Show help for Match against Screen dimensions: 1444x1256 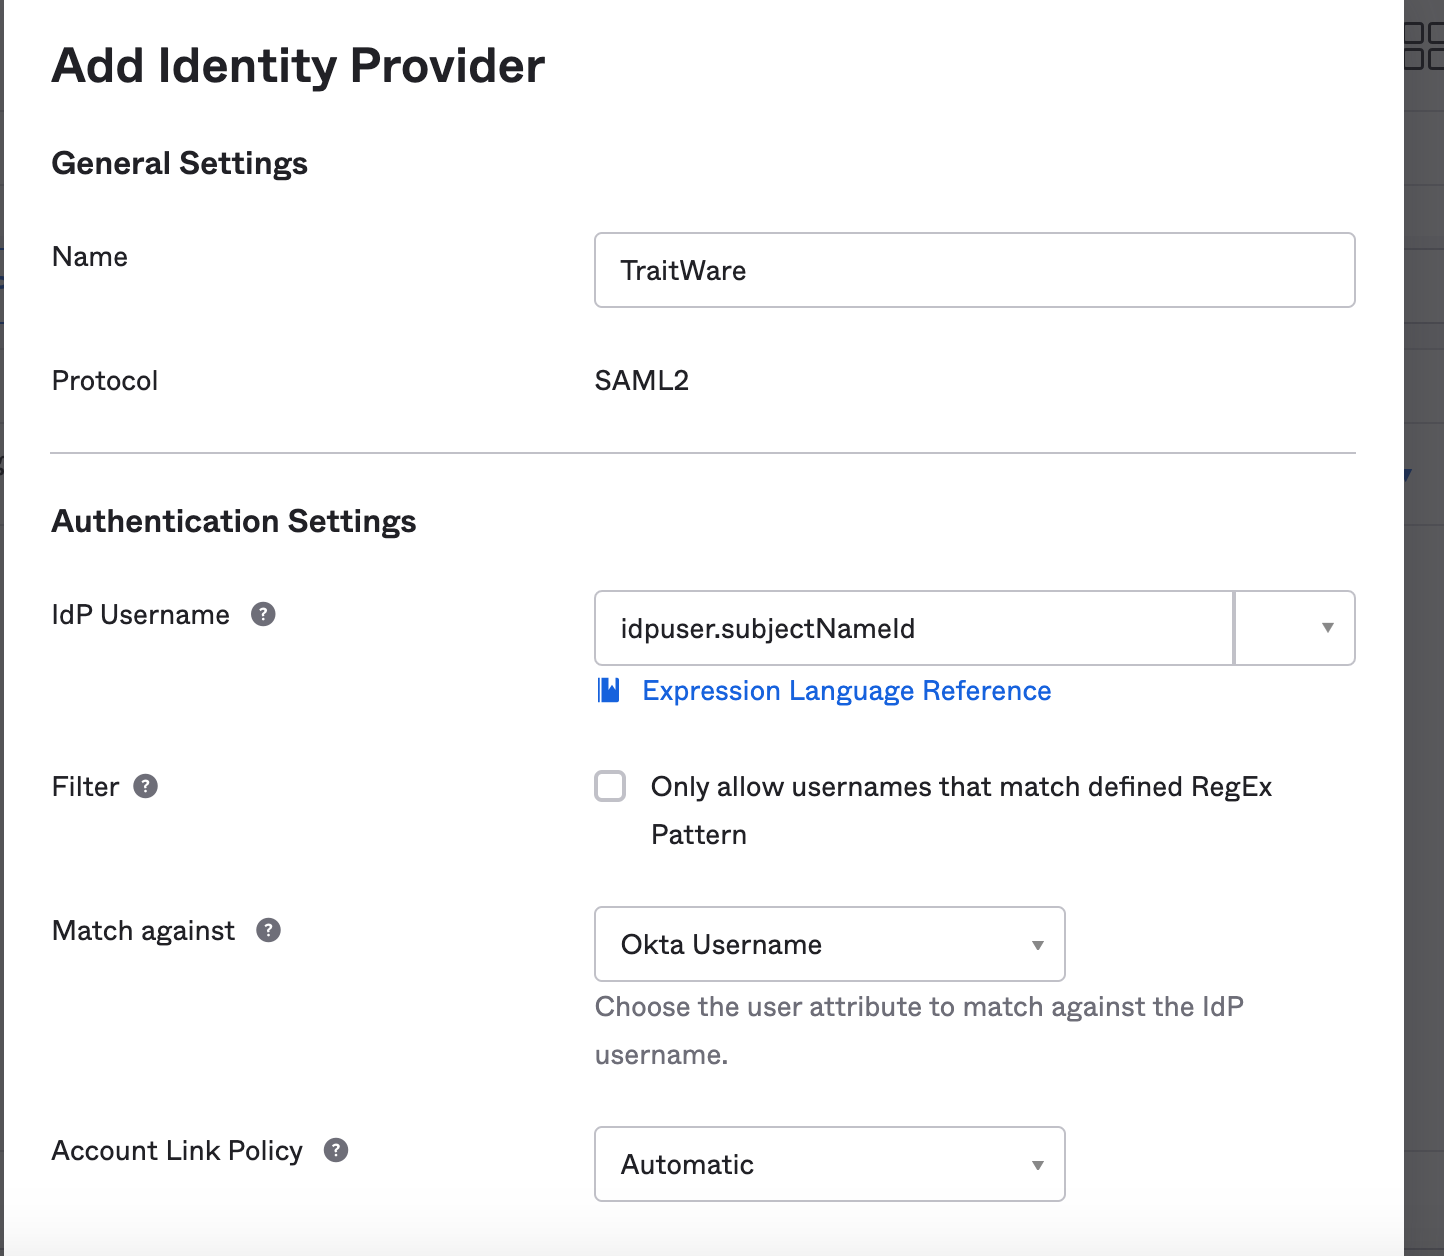click(x=268, y=930)
